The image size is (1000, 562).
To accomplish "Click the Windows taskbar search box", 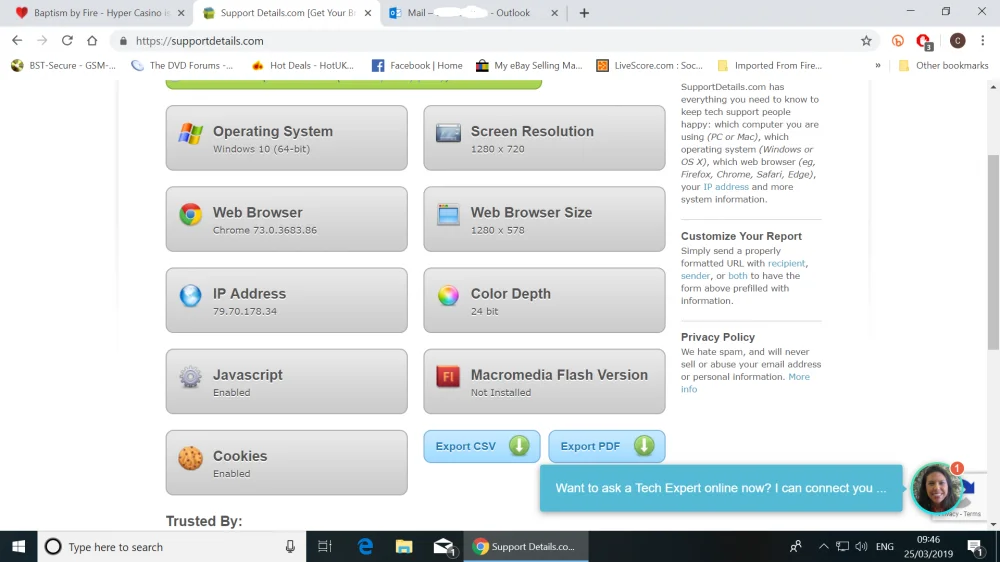I will click(172, 547).
